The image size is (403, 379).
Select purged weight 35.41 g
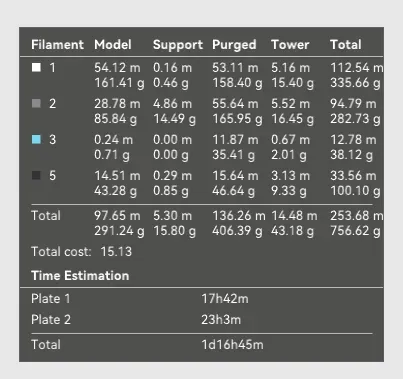[233, 155]
